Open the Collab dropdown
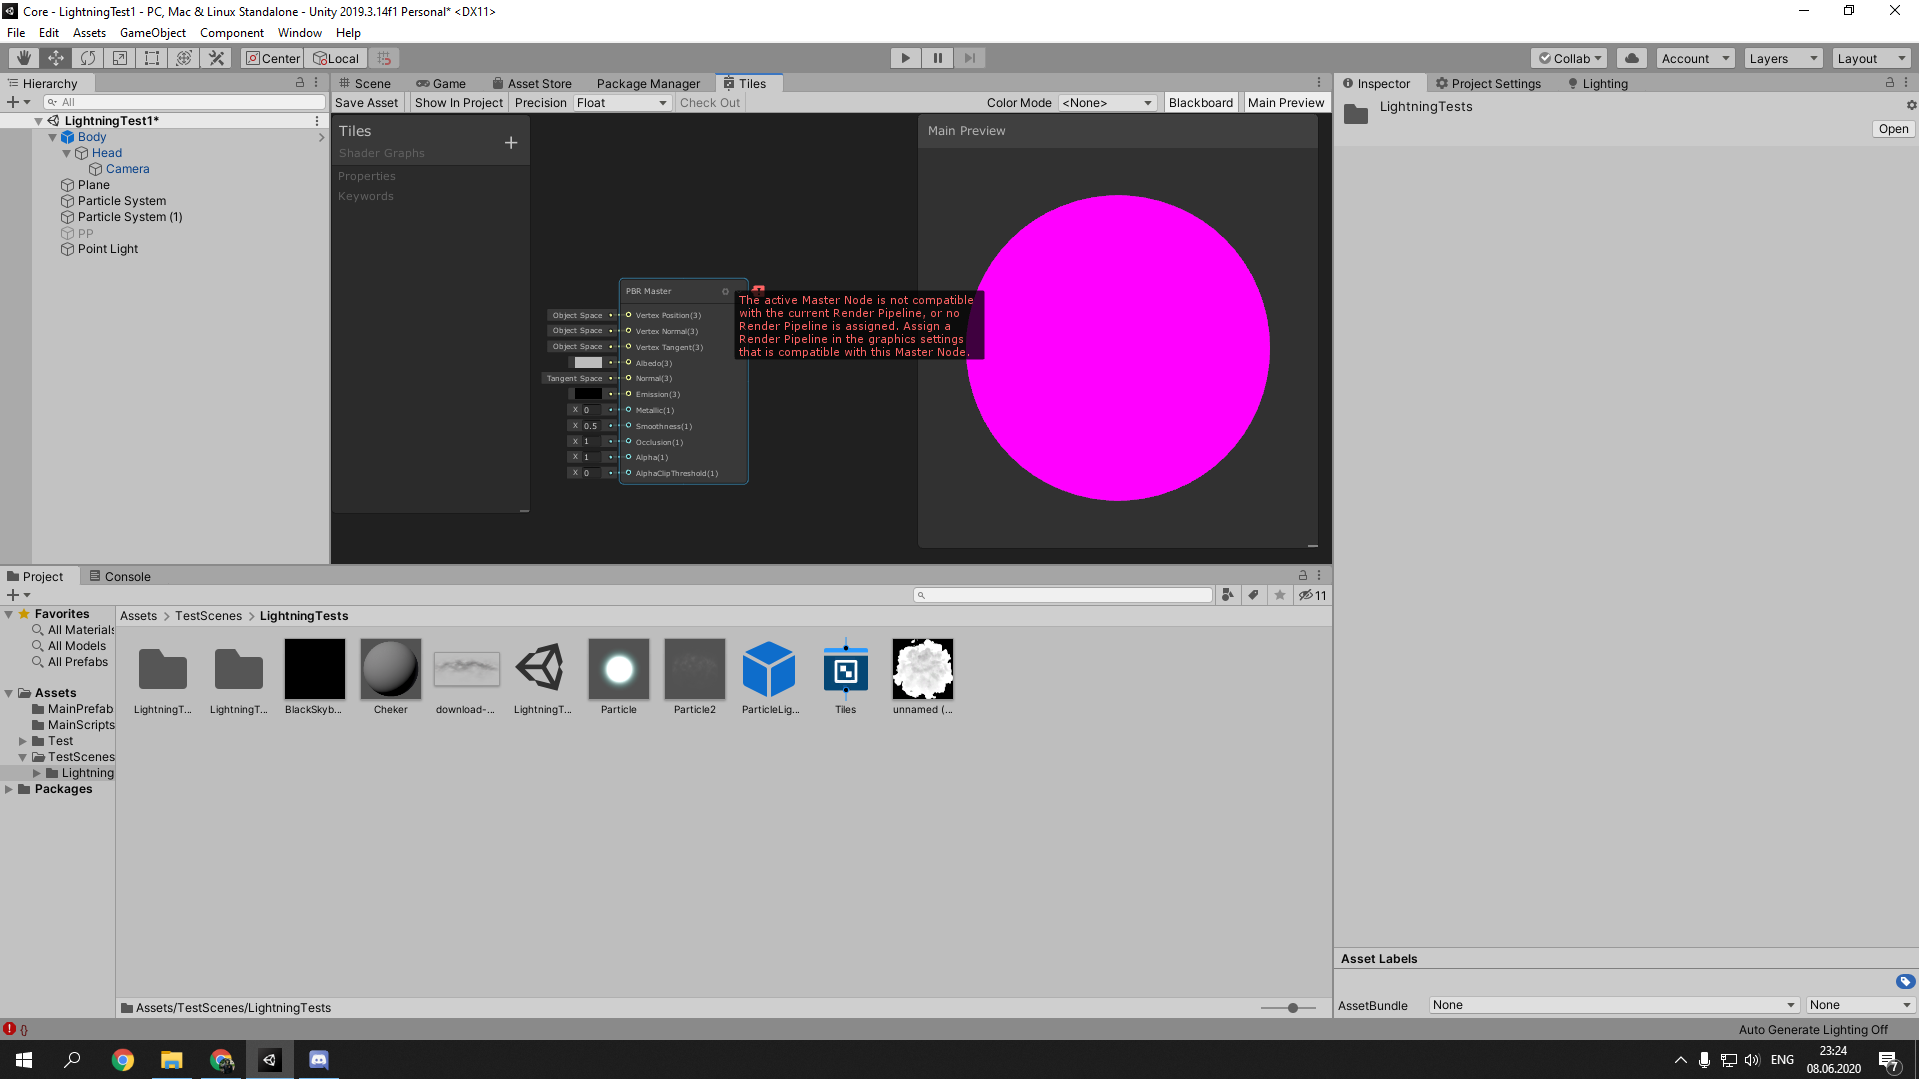 point(1569,58)
